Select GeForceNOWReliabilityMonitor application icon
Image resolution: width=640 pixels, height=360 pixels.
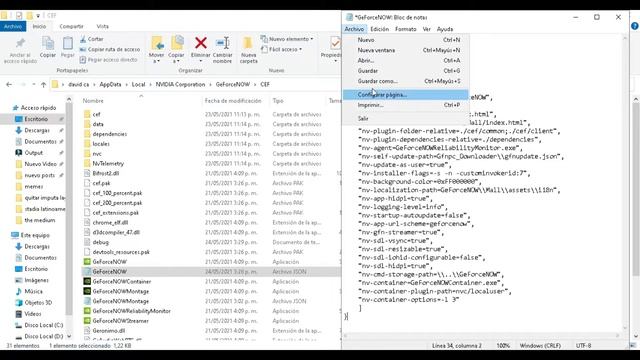87,311
